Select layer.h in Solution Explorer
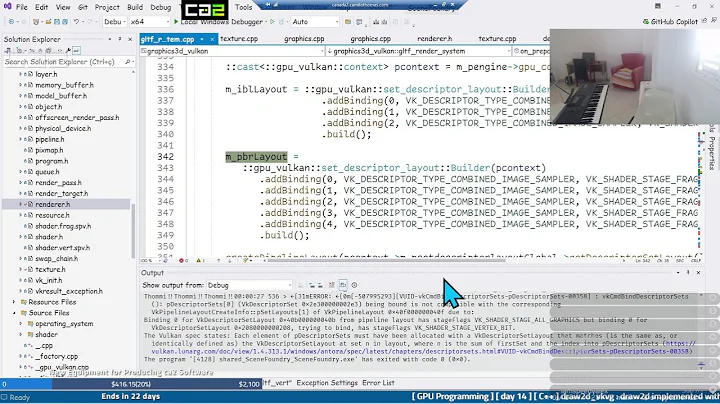This screenshot has width=720, height=404. pyautogui.click(x=46, y=74)
